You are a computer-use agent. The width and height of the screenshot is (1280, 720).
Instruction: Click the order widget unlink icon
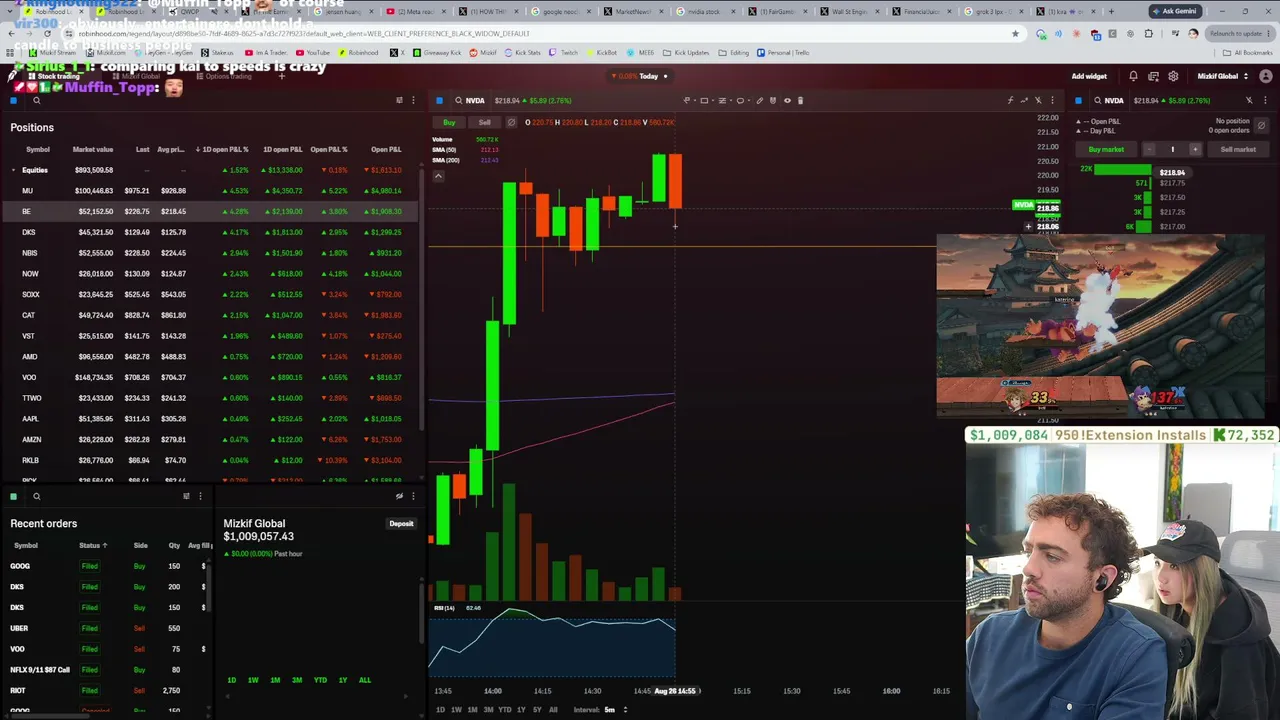pyautogui.click(x=1249, y=100)
